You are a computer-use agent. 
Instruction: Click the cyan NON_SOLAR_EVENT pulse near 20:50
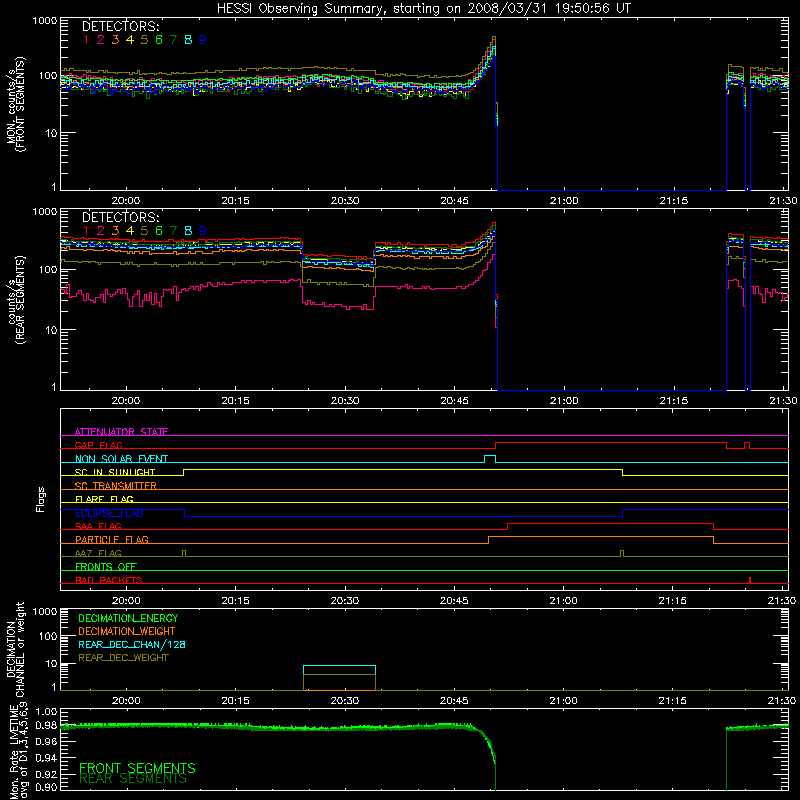(490, 459)
